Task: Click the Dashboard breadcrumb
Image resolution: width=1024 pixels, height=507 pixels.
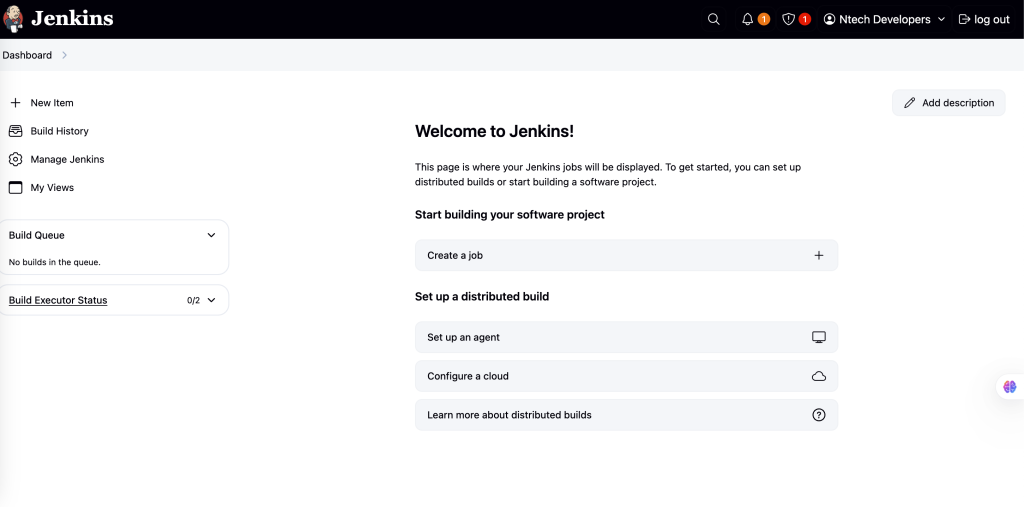Action: click(x=27, y=56)
